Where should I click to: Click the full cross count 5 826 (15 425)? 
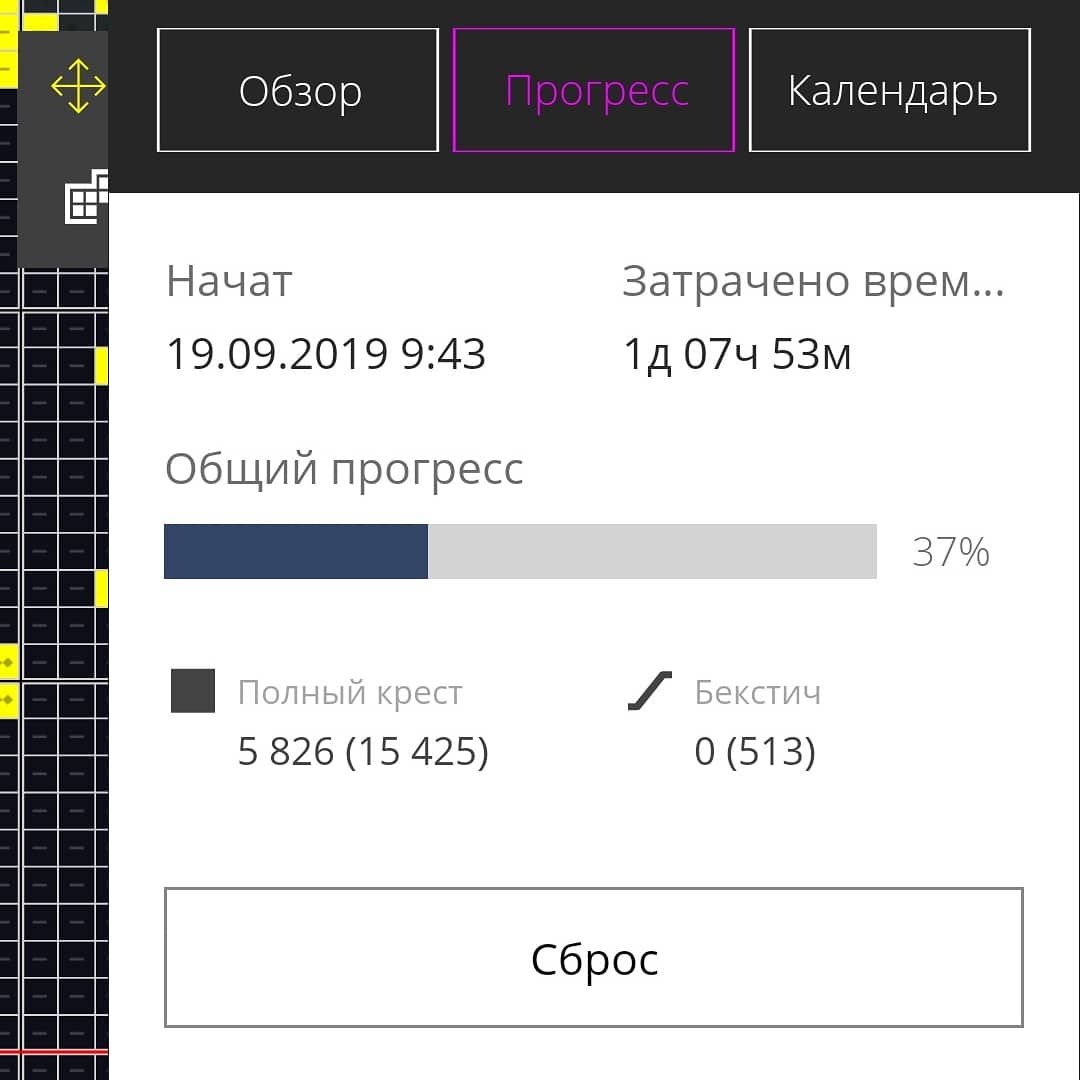tap(363, 751)
